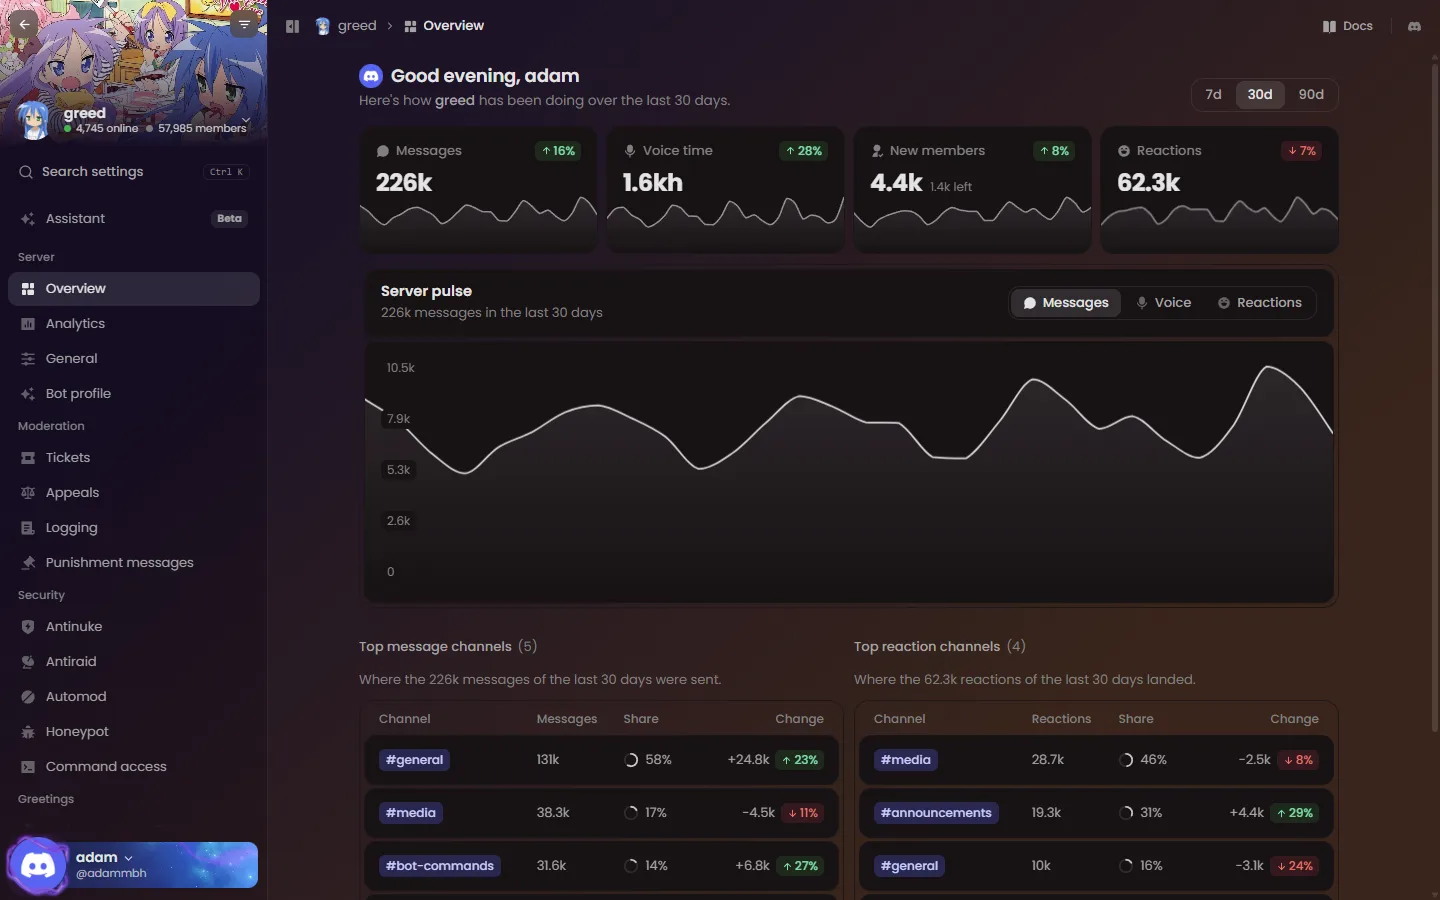The width and height of the screenshot is (1440, 900).
Task: Click the Honeypot bug icon
Action: (28, 732)
